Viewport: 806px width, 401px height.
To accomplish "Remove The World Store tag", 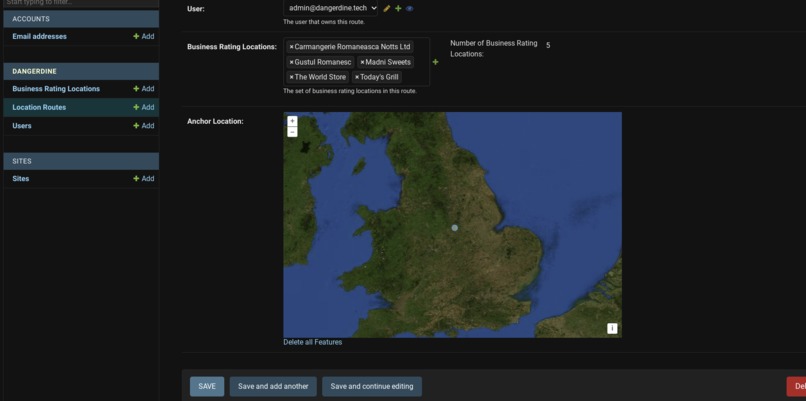I will tap(291, 77).
